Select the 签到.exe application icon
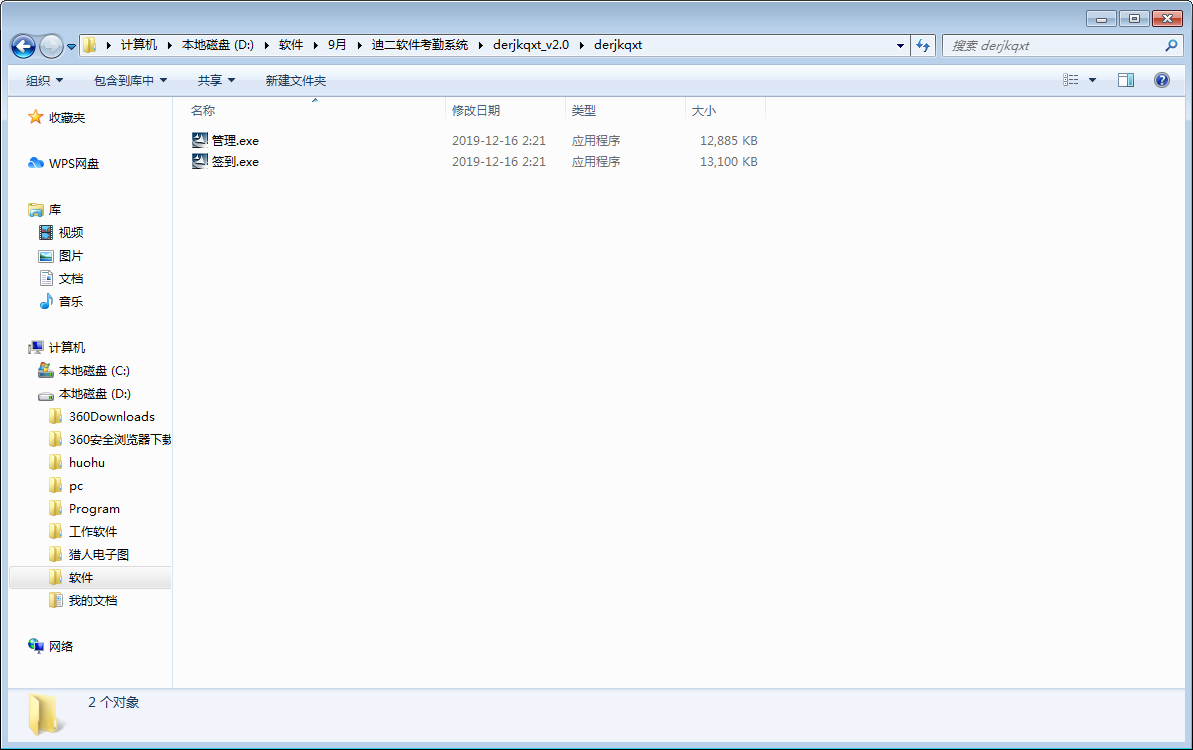1193x750 pixels. click(200, 161)
